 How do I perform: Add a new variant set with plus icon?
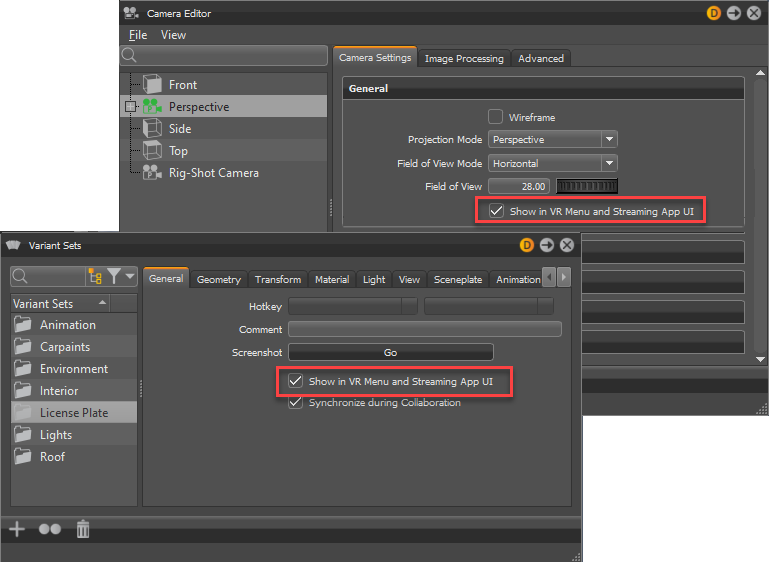pyautogui.click(x=17, y=529)
